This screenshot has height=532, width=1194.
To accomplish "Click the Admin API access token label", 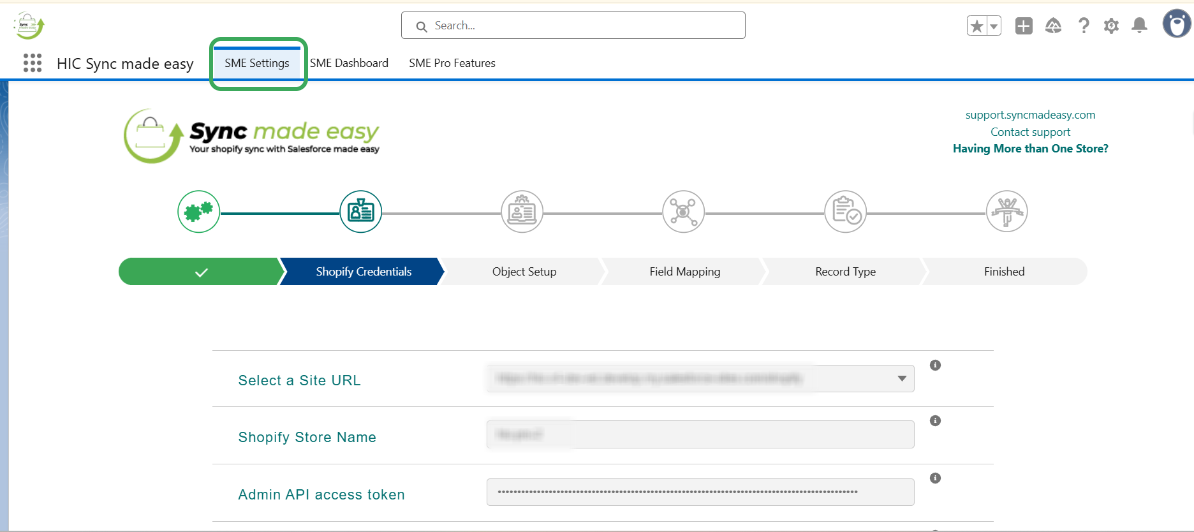I will (321, 495).
